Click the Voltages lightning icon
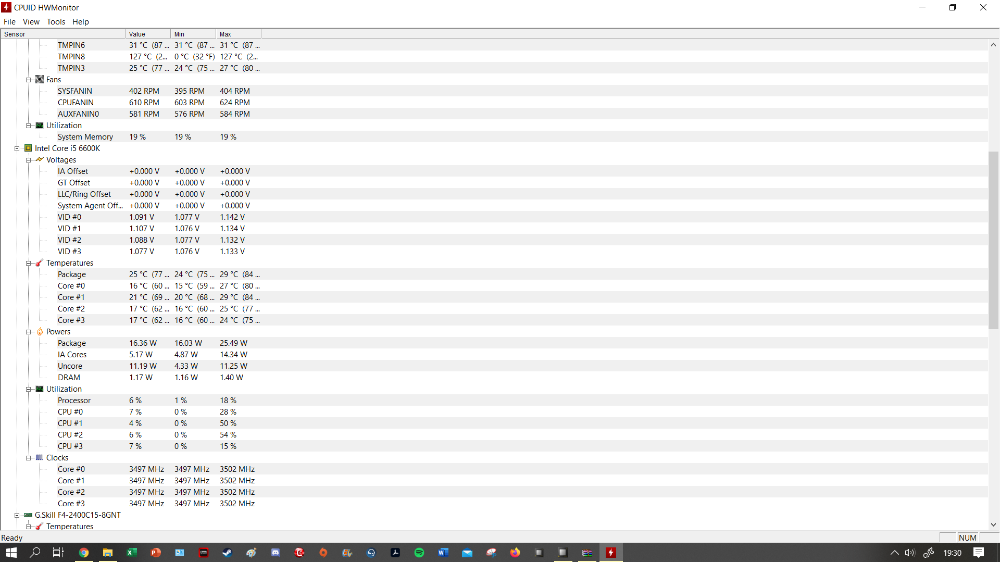The height and width of the screenshot is (562, 1000). pyautogui.click(x=40, y=159)
